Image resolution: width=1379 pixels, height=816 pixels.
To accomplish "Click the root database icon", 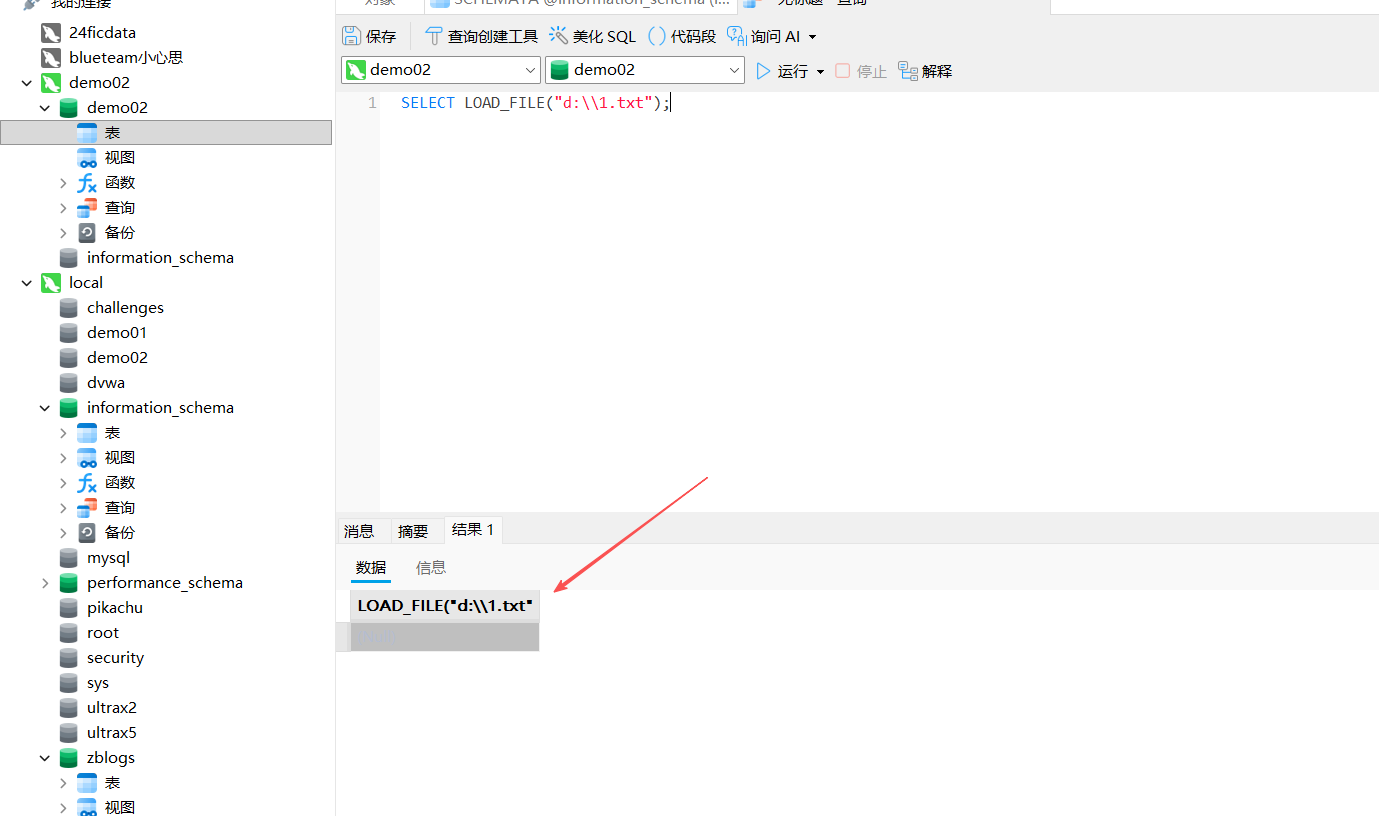I will click(x=68, y=633).
